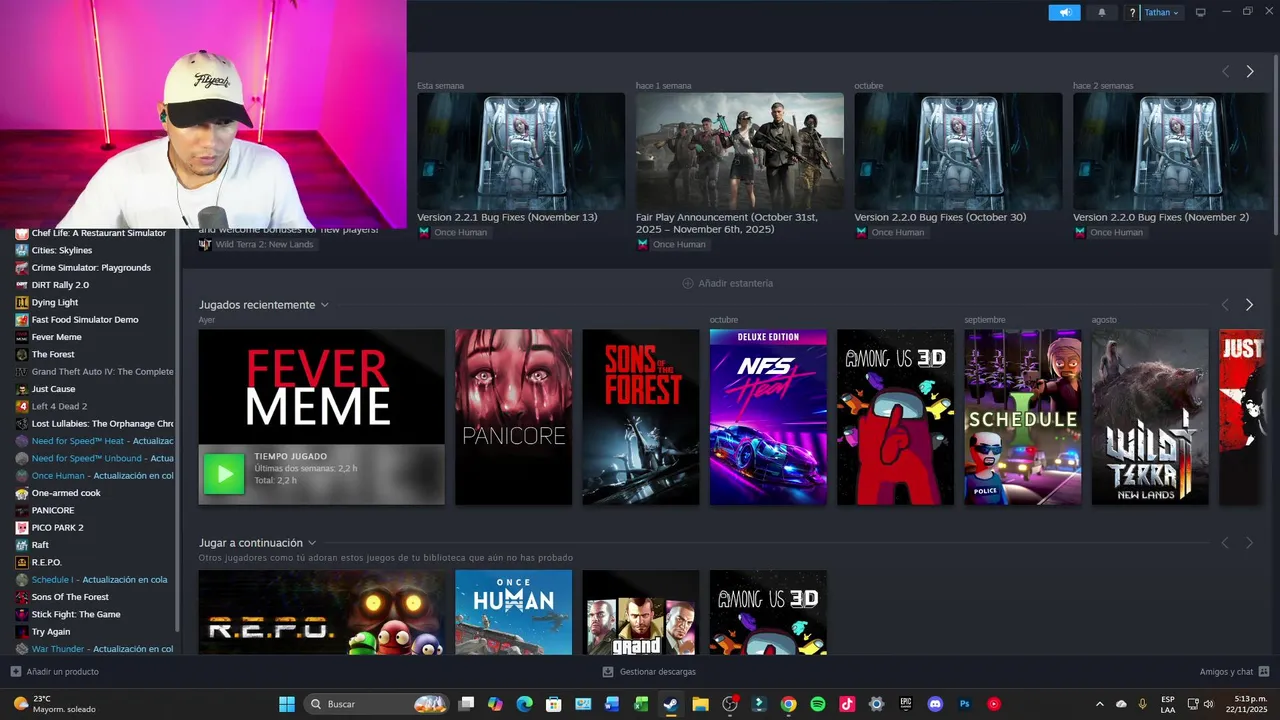
Task: Open the Tathan account dropdown
Action: coord(1161,12)
